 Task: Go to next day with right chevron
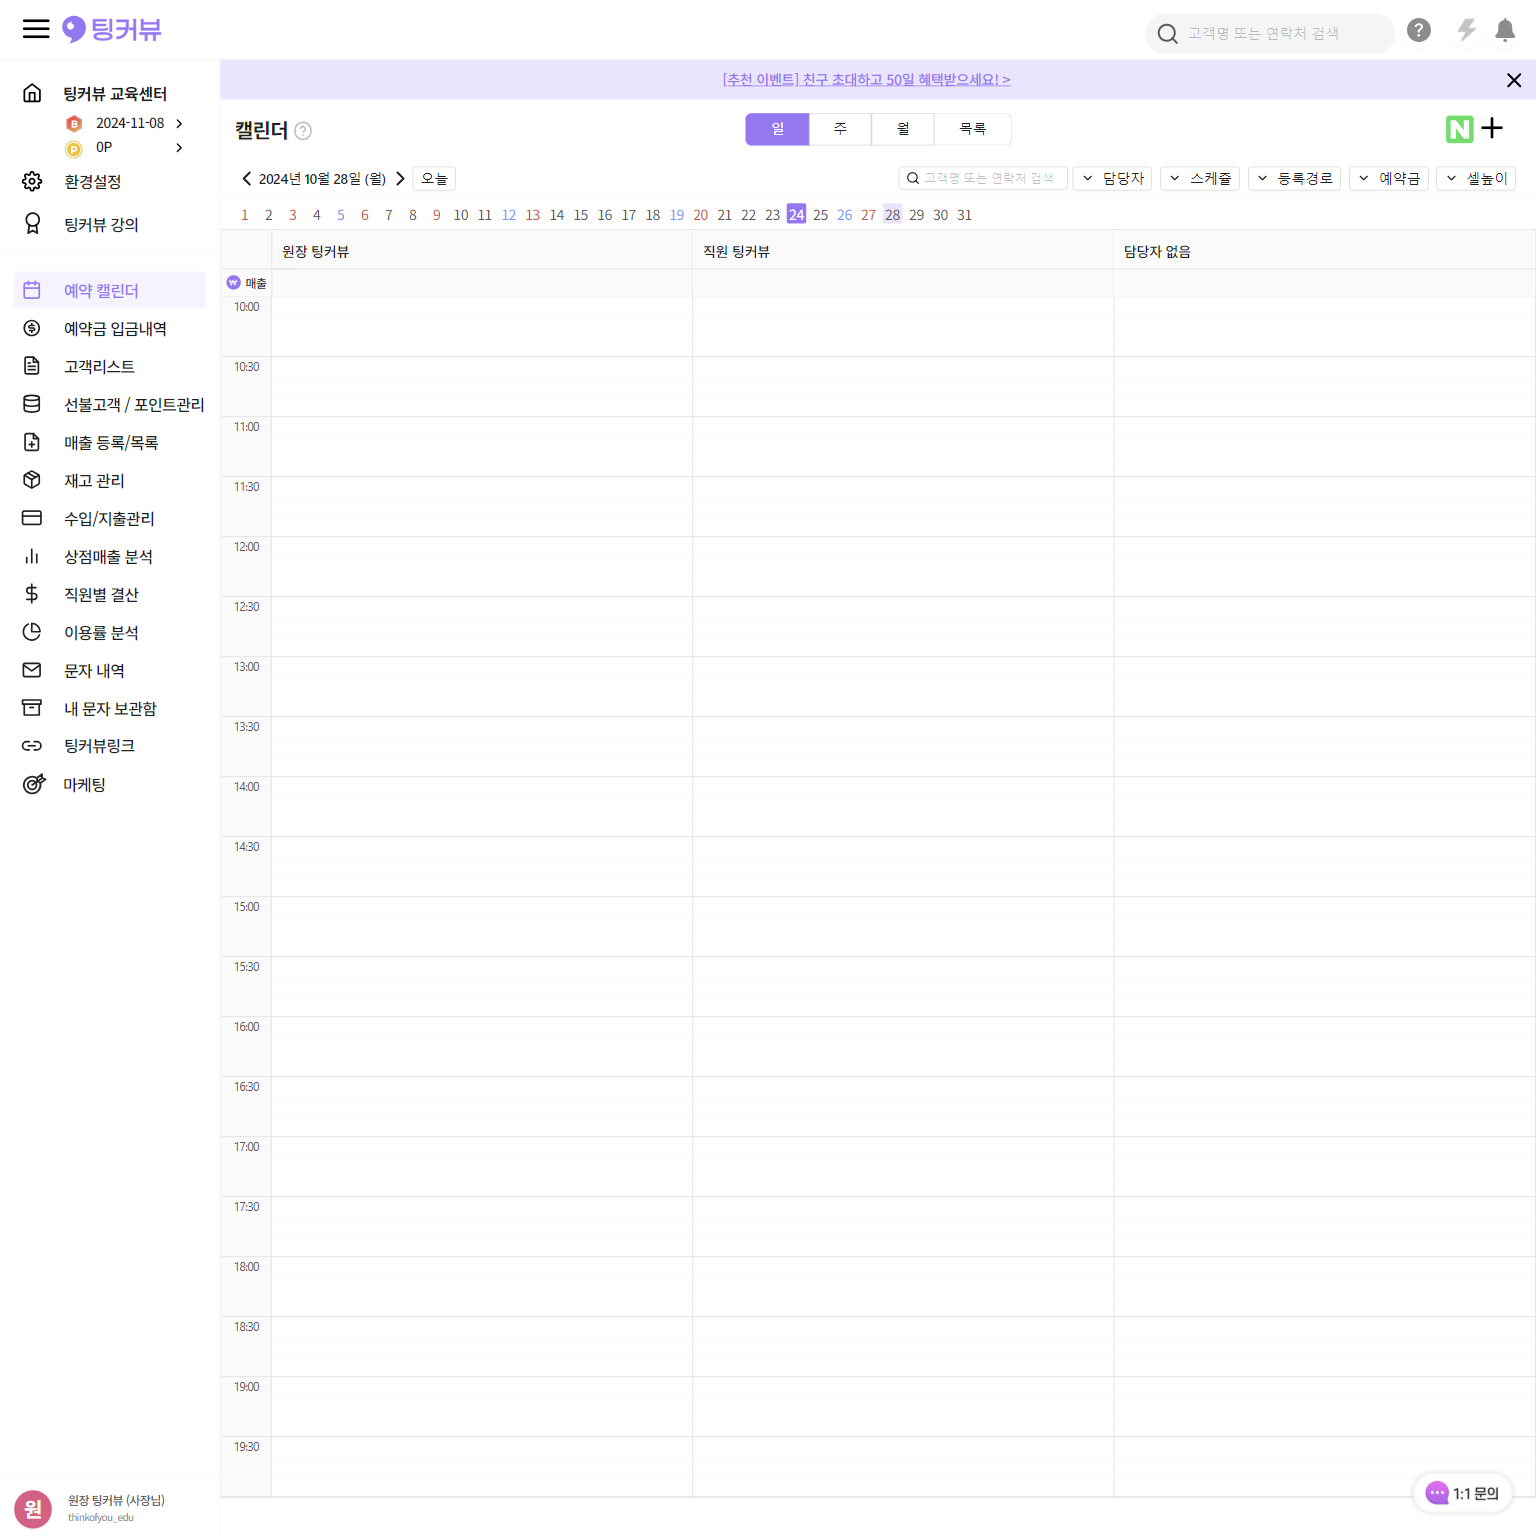tap(400, 179)
